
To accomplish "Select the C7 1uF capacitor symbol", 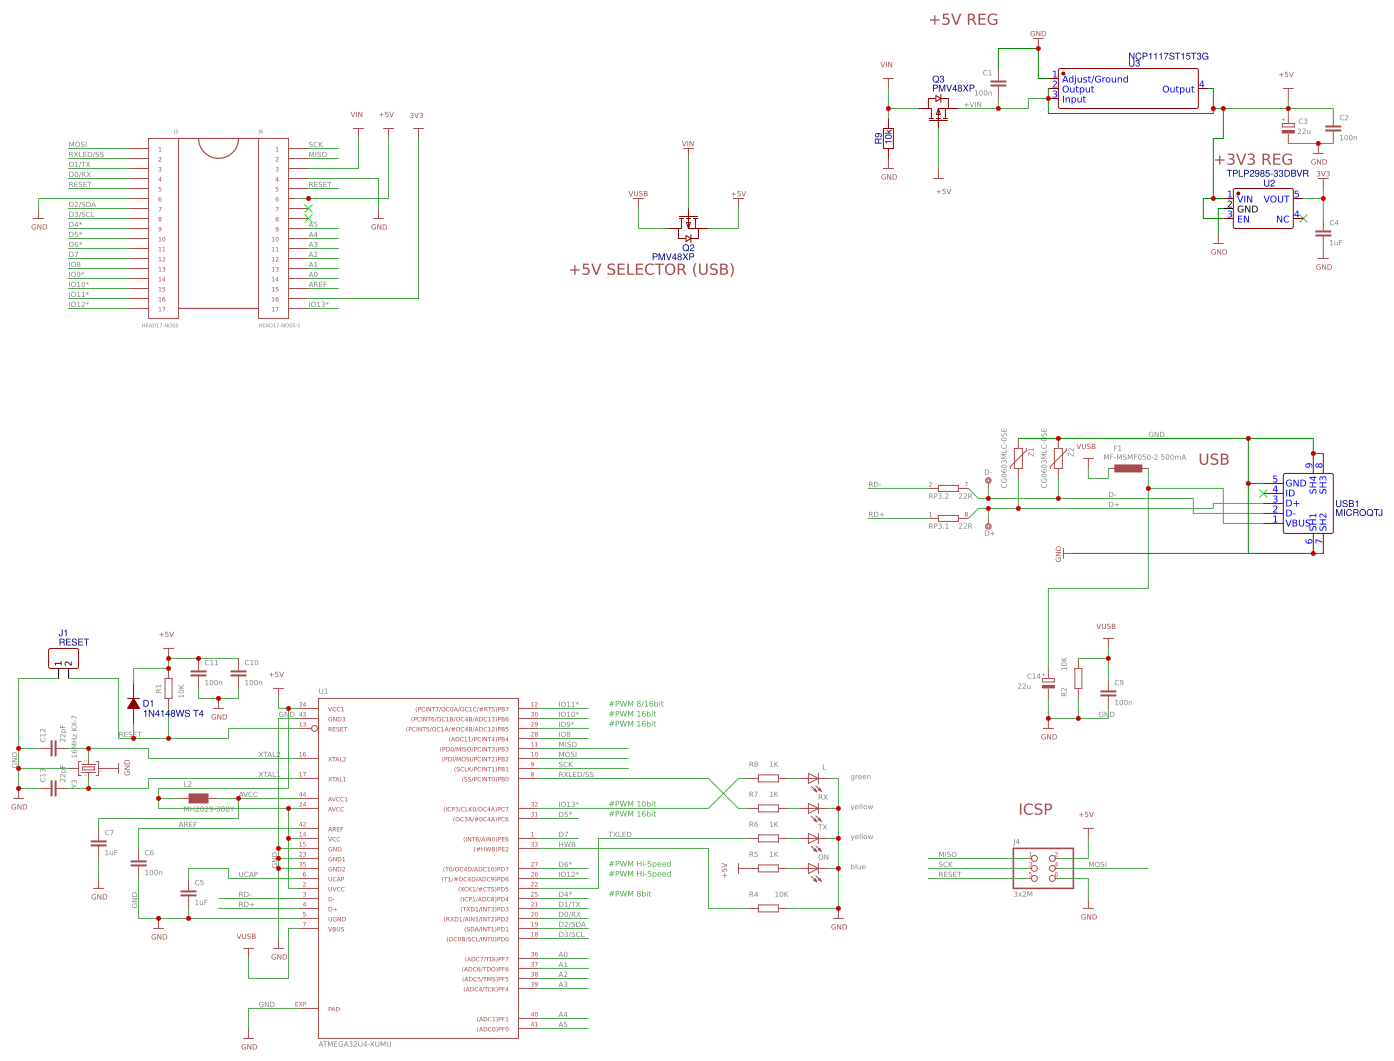I will coord(98,843).
